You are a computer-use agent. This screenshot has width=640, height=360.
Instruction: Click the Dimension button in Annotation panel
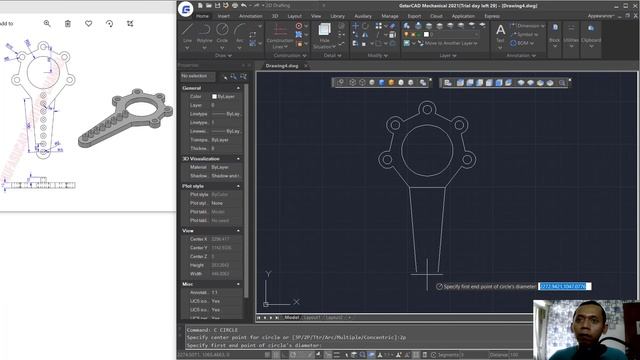[x=528, y=26]
